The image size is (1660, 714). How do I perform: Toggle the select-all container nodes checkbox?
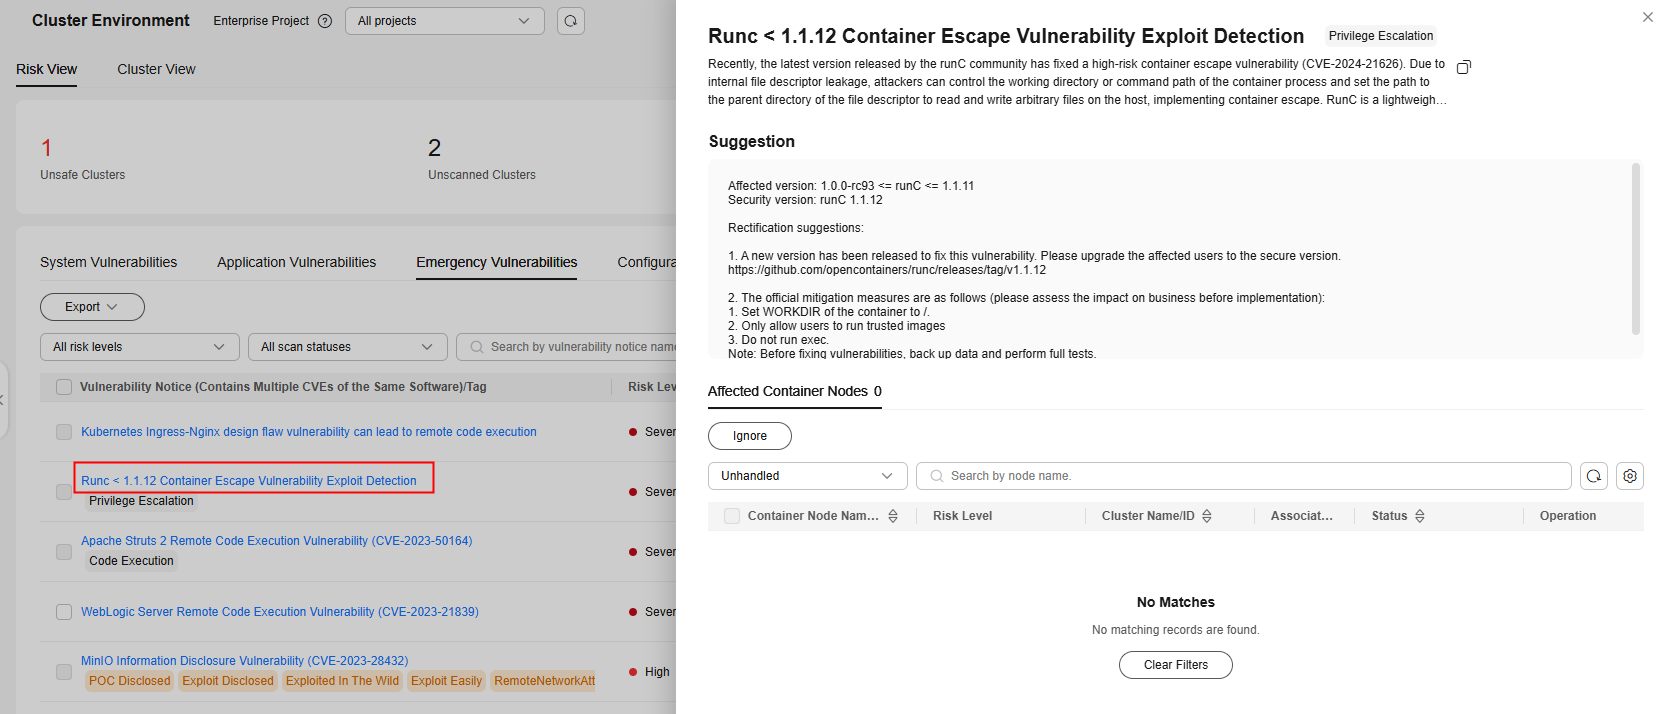732,516
